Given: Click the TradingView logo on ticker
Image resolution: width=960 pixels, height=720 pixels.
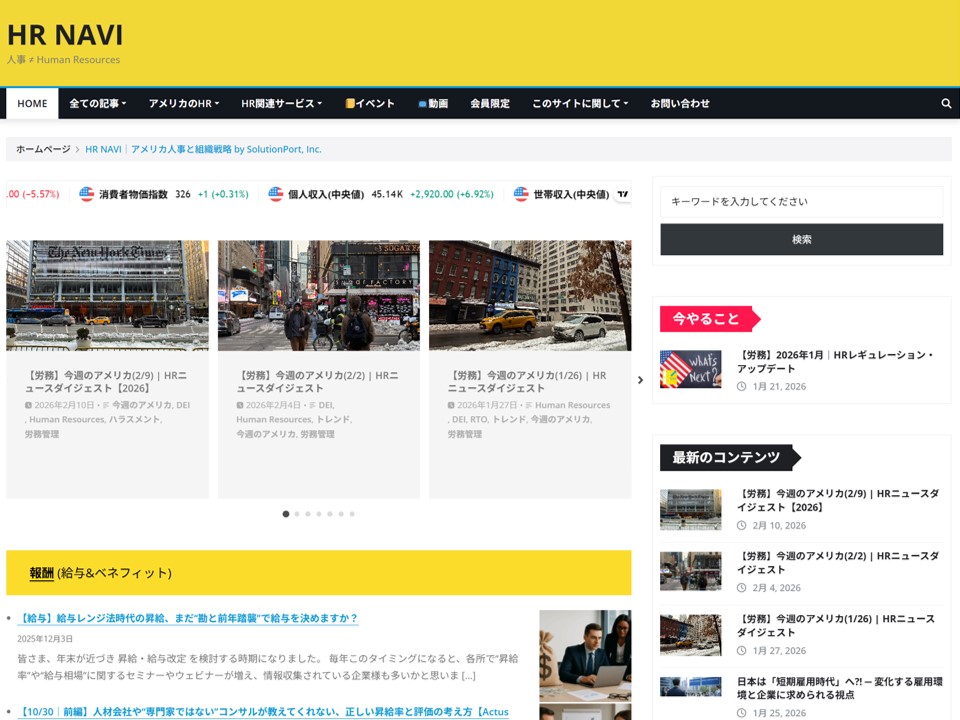Looking at the screenshot, I should click(623, 194).
